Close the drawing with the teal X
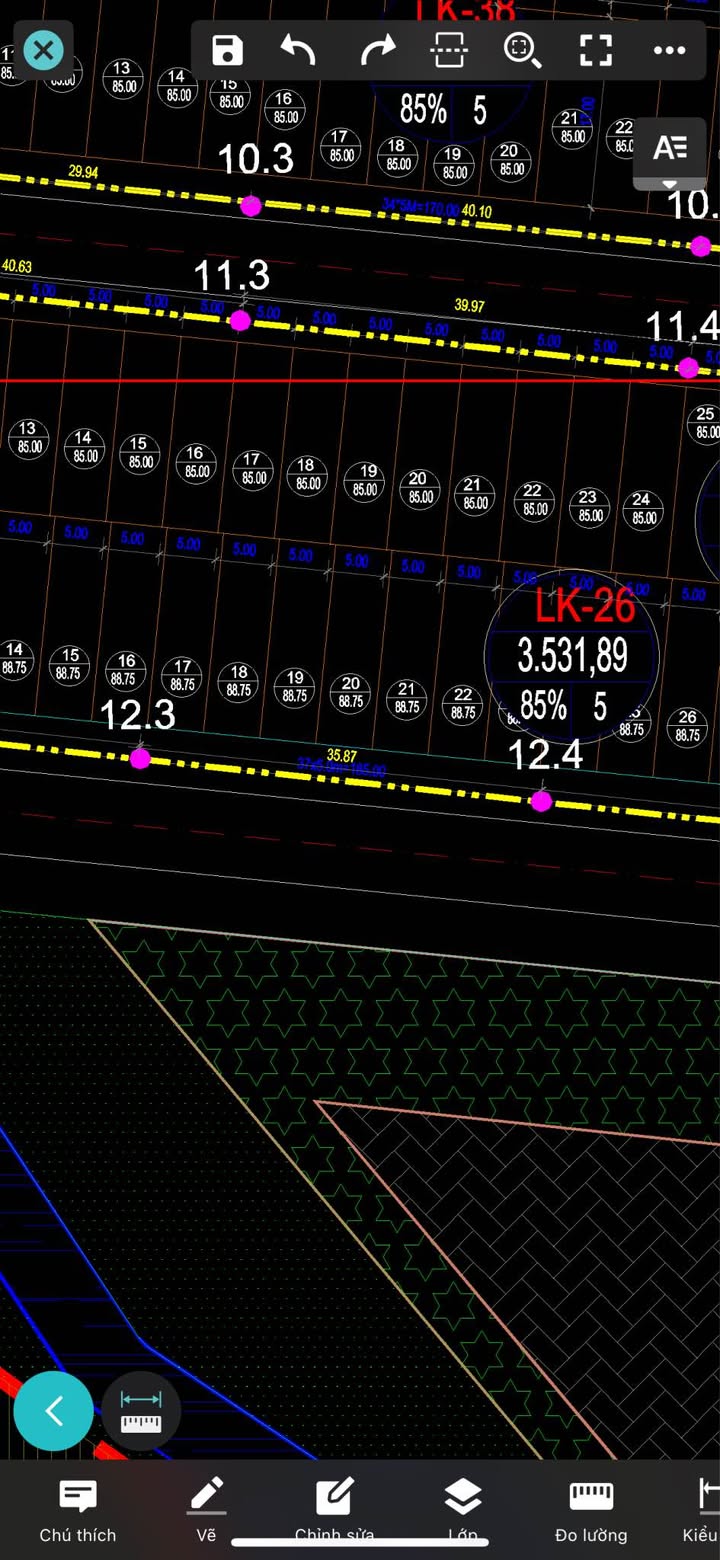Viewport: 720px width, 1560px height. [x=43, y=50]
